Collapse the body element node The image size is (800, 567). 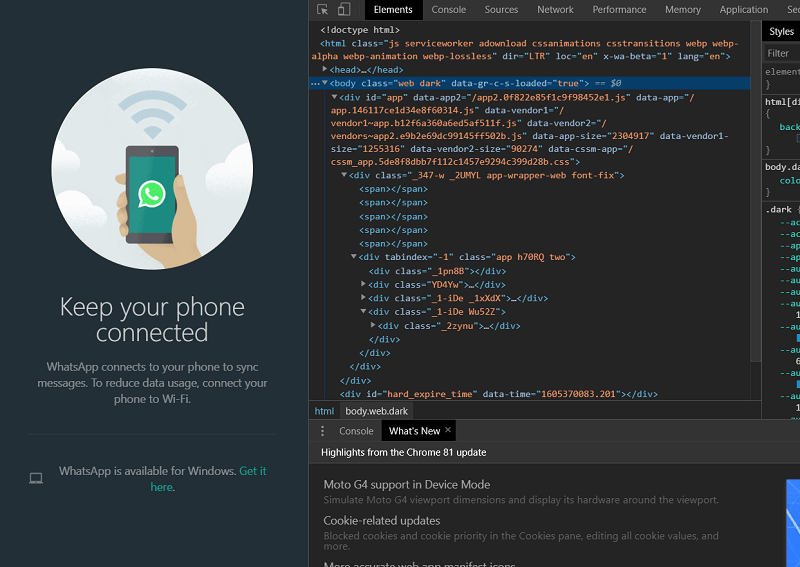pyautogui.click(x=325, y=83)
